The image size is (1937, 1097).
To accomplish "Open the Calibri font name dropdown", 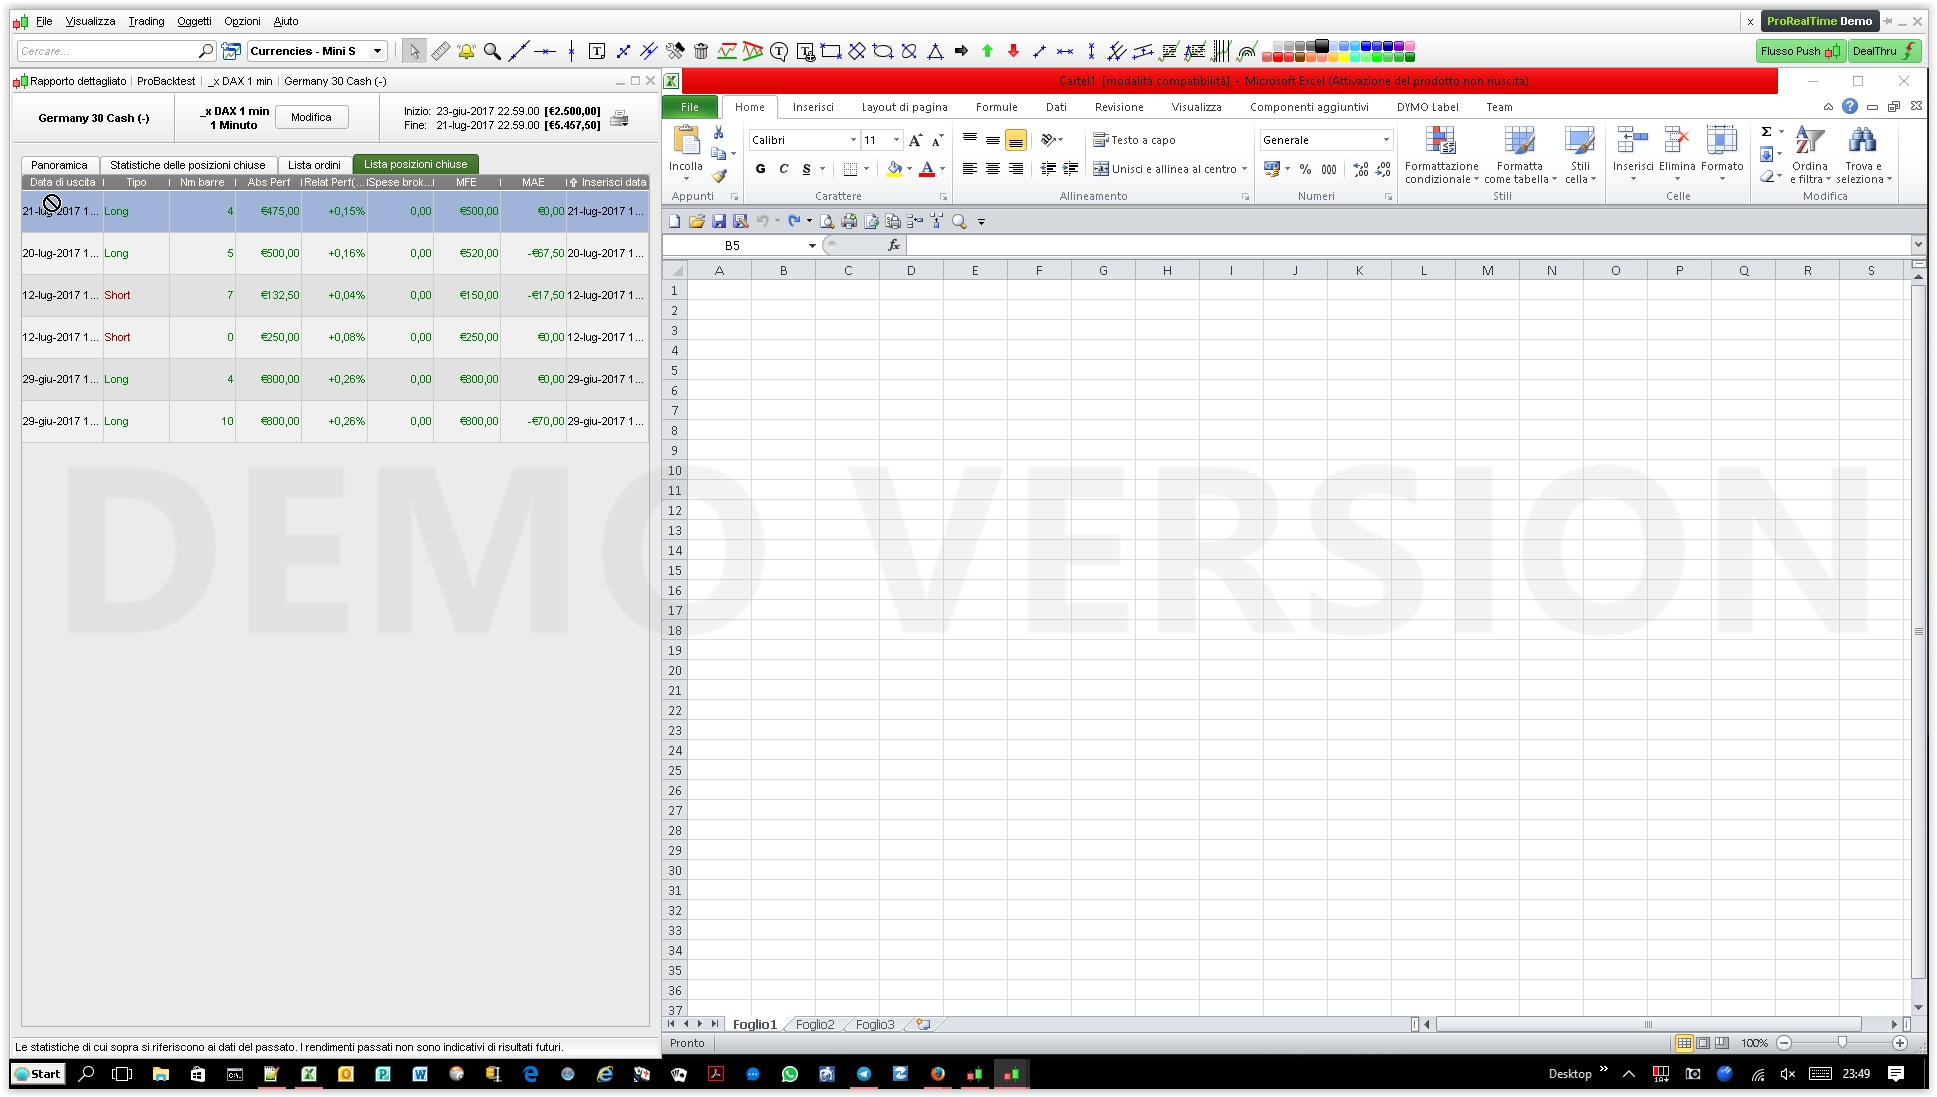I will click(x=853, y=140).
